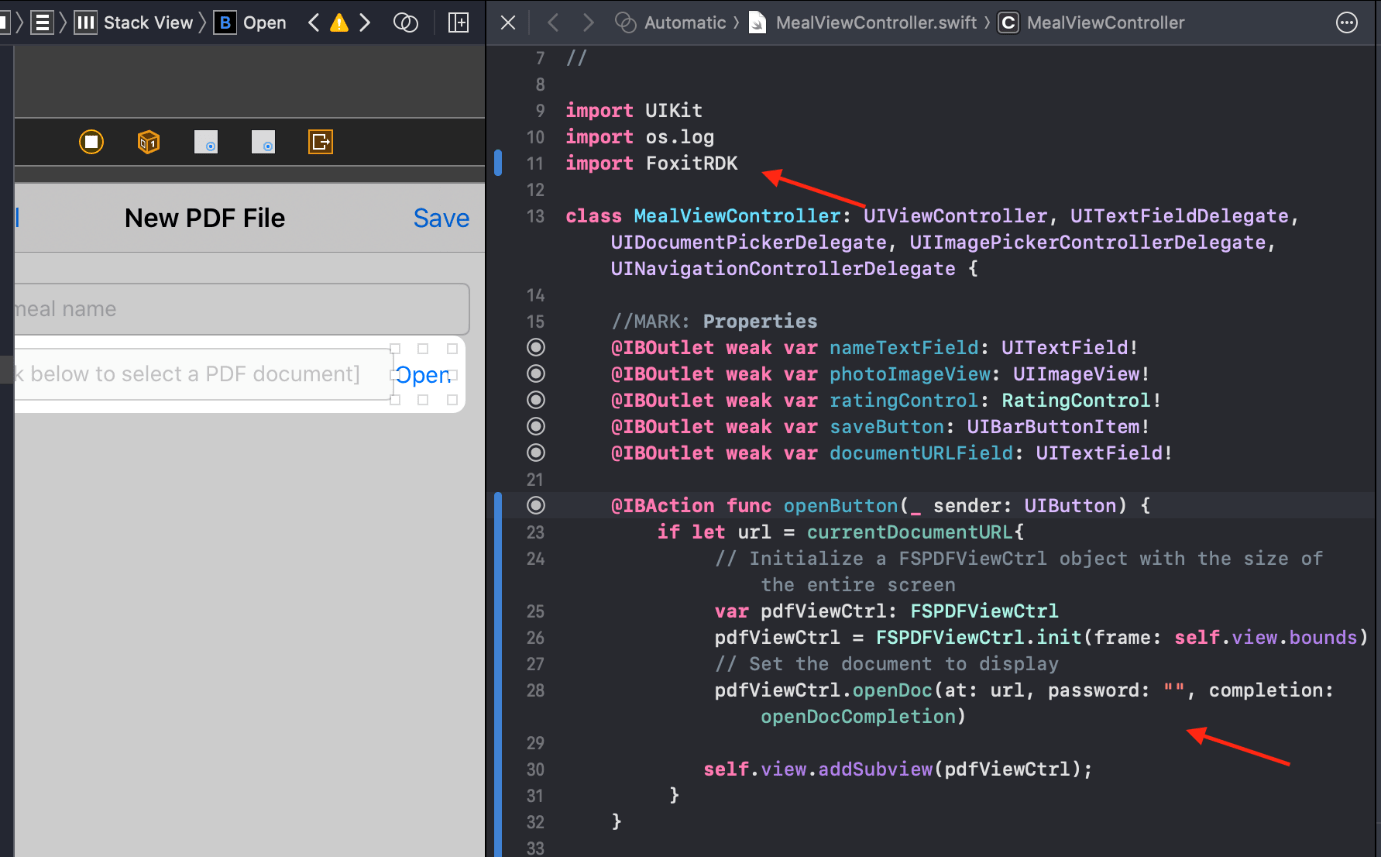This screenshot has height=857, width=1381.
Task: Click line number 13 in the gutter
Action: [535, 216]
